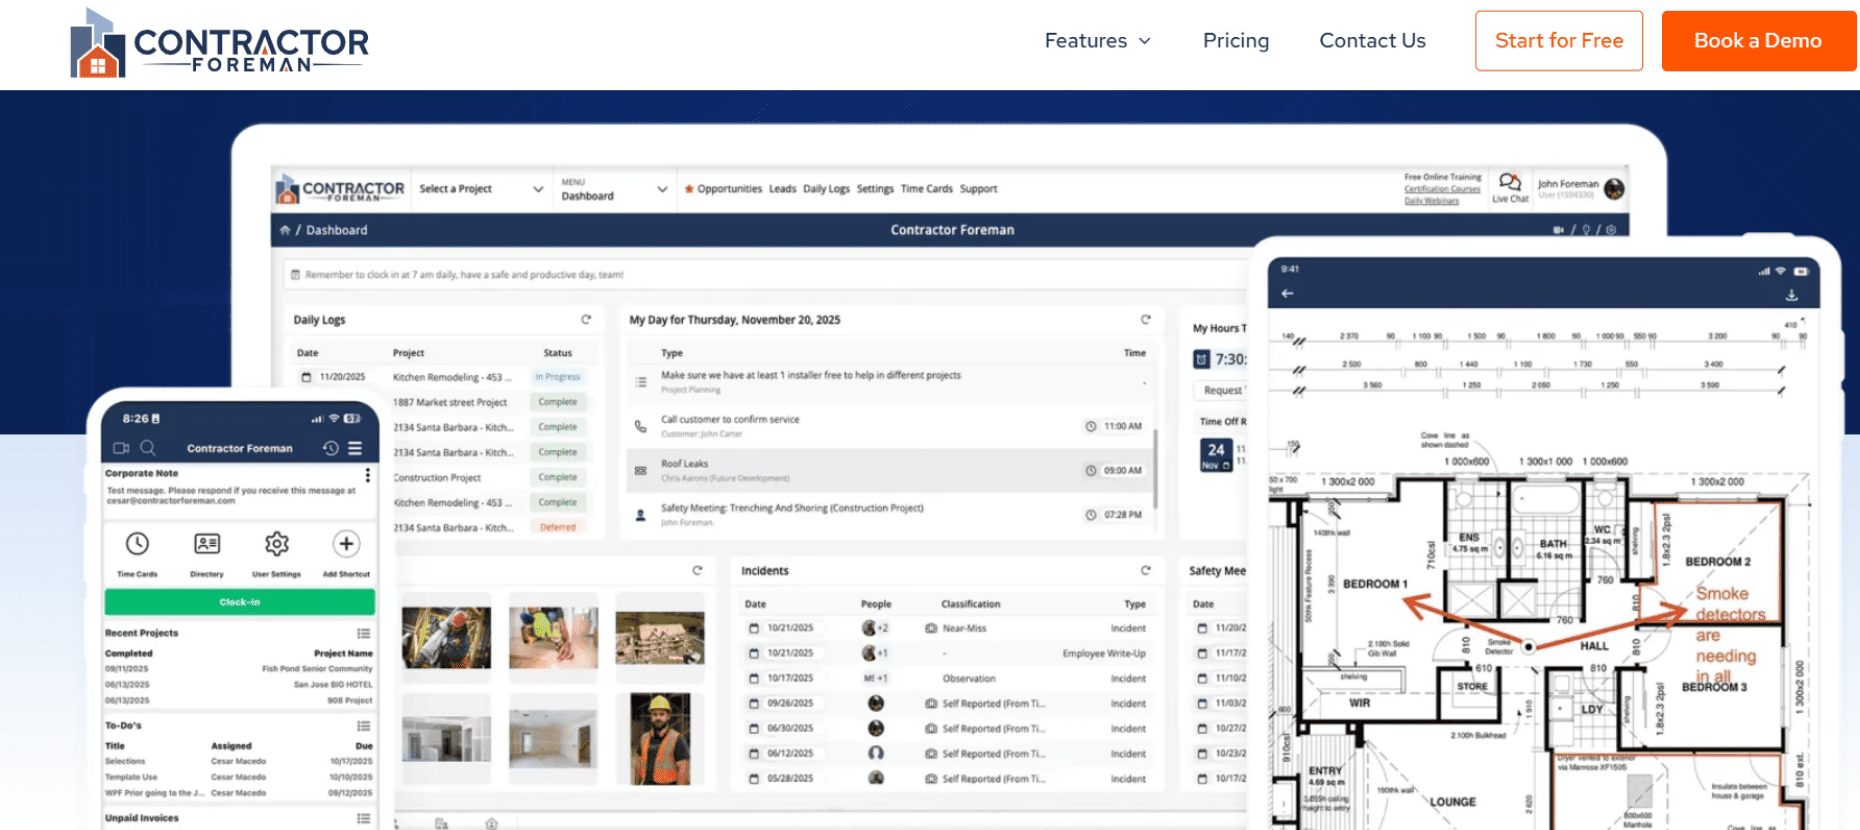The width and height of the screenshot is (1860, 830).
Task: Click the Recent Projects list icon
Action: tap(364, 634)
